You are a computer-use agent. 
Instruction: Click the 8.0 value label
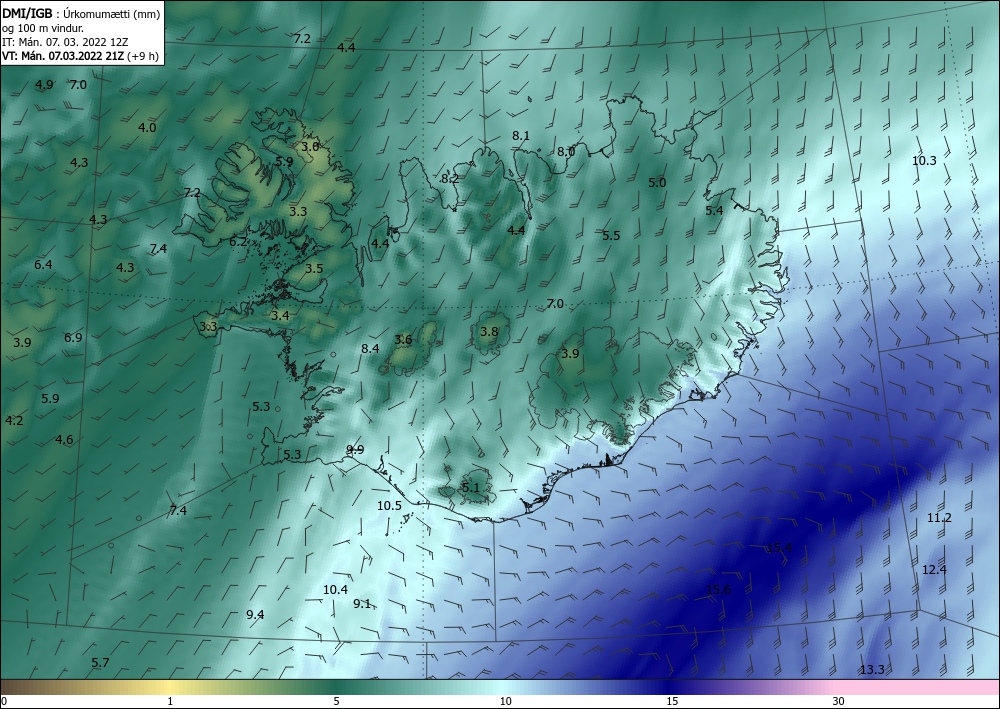[x=566, y=152]
